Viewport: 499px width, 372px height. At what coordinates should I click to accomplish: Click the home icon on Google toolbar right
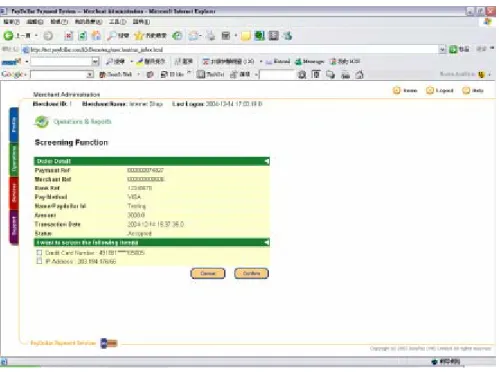359,74
